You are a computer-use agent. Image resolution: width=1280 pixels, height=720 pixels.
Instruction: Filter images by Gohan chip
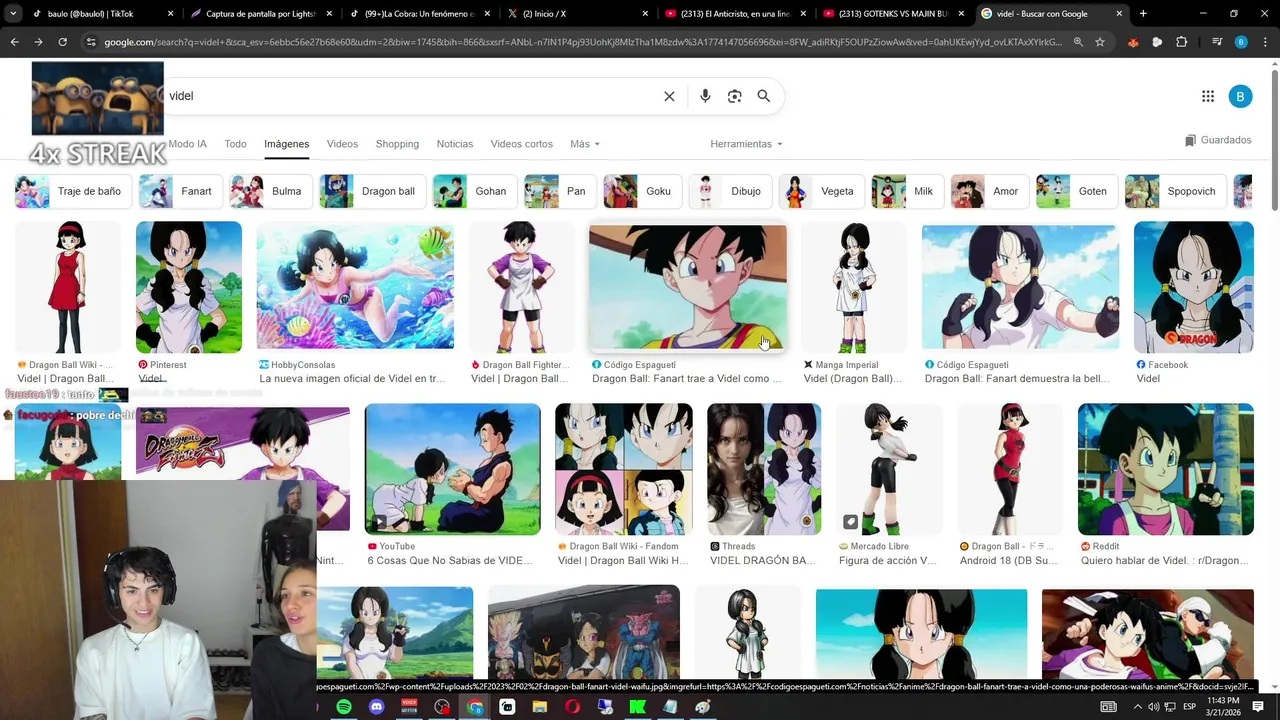coord(475,191)
